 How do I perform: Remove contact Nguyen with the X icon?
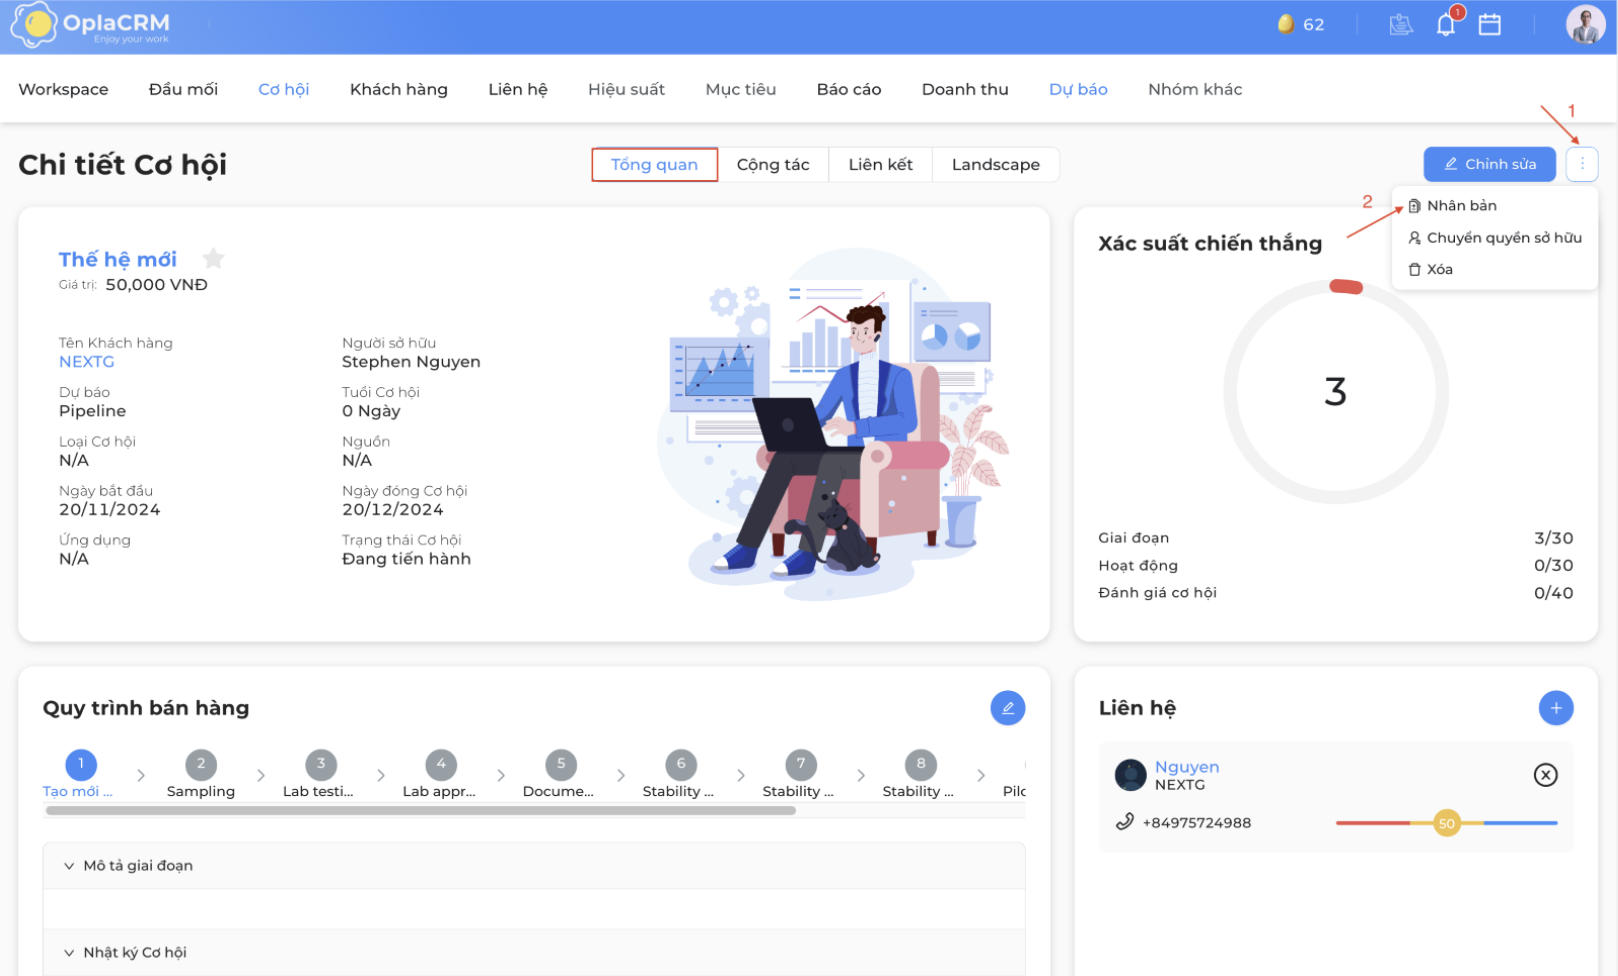(x=1546, y=775)
